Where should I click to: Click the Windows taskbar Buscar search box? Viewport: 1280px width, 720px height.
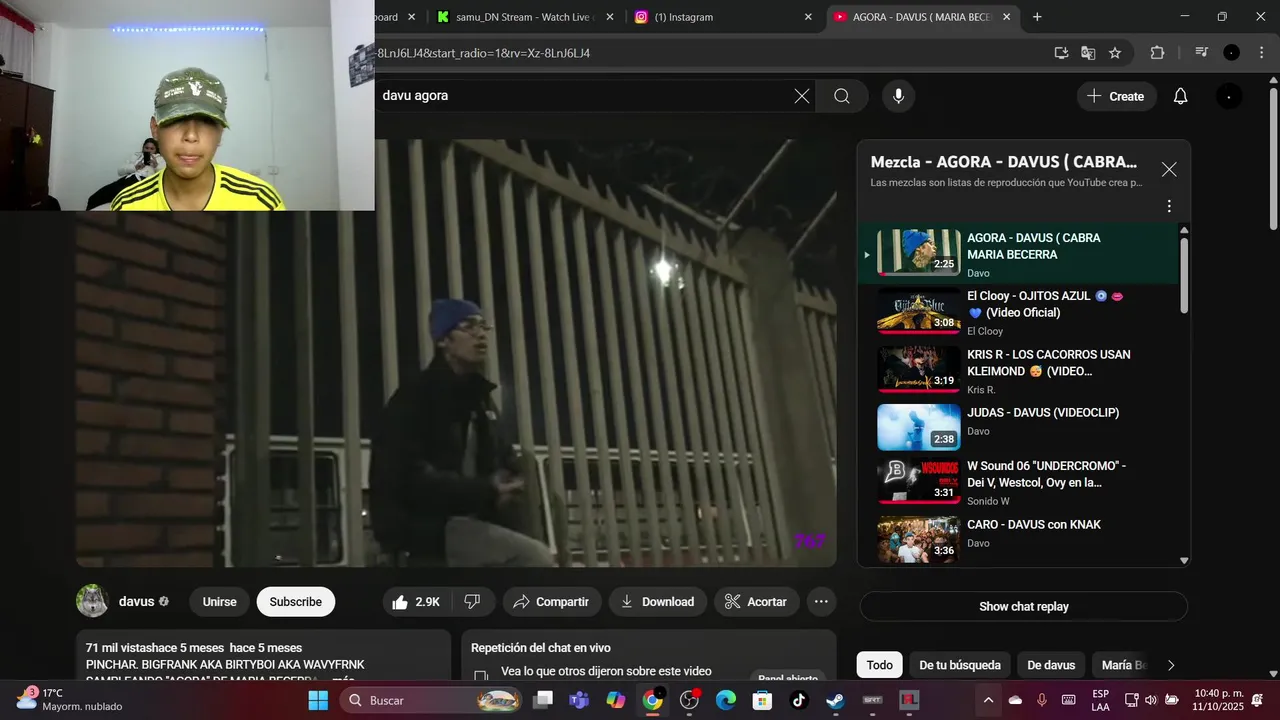[433, 700]
